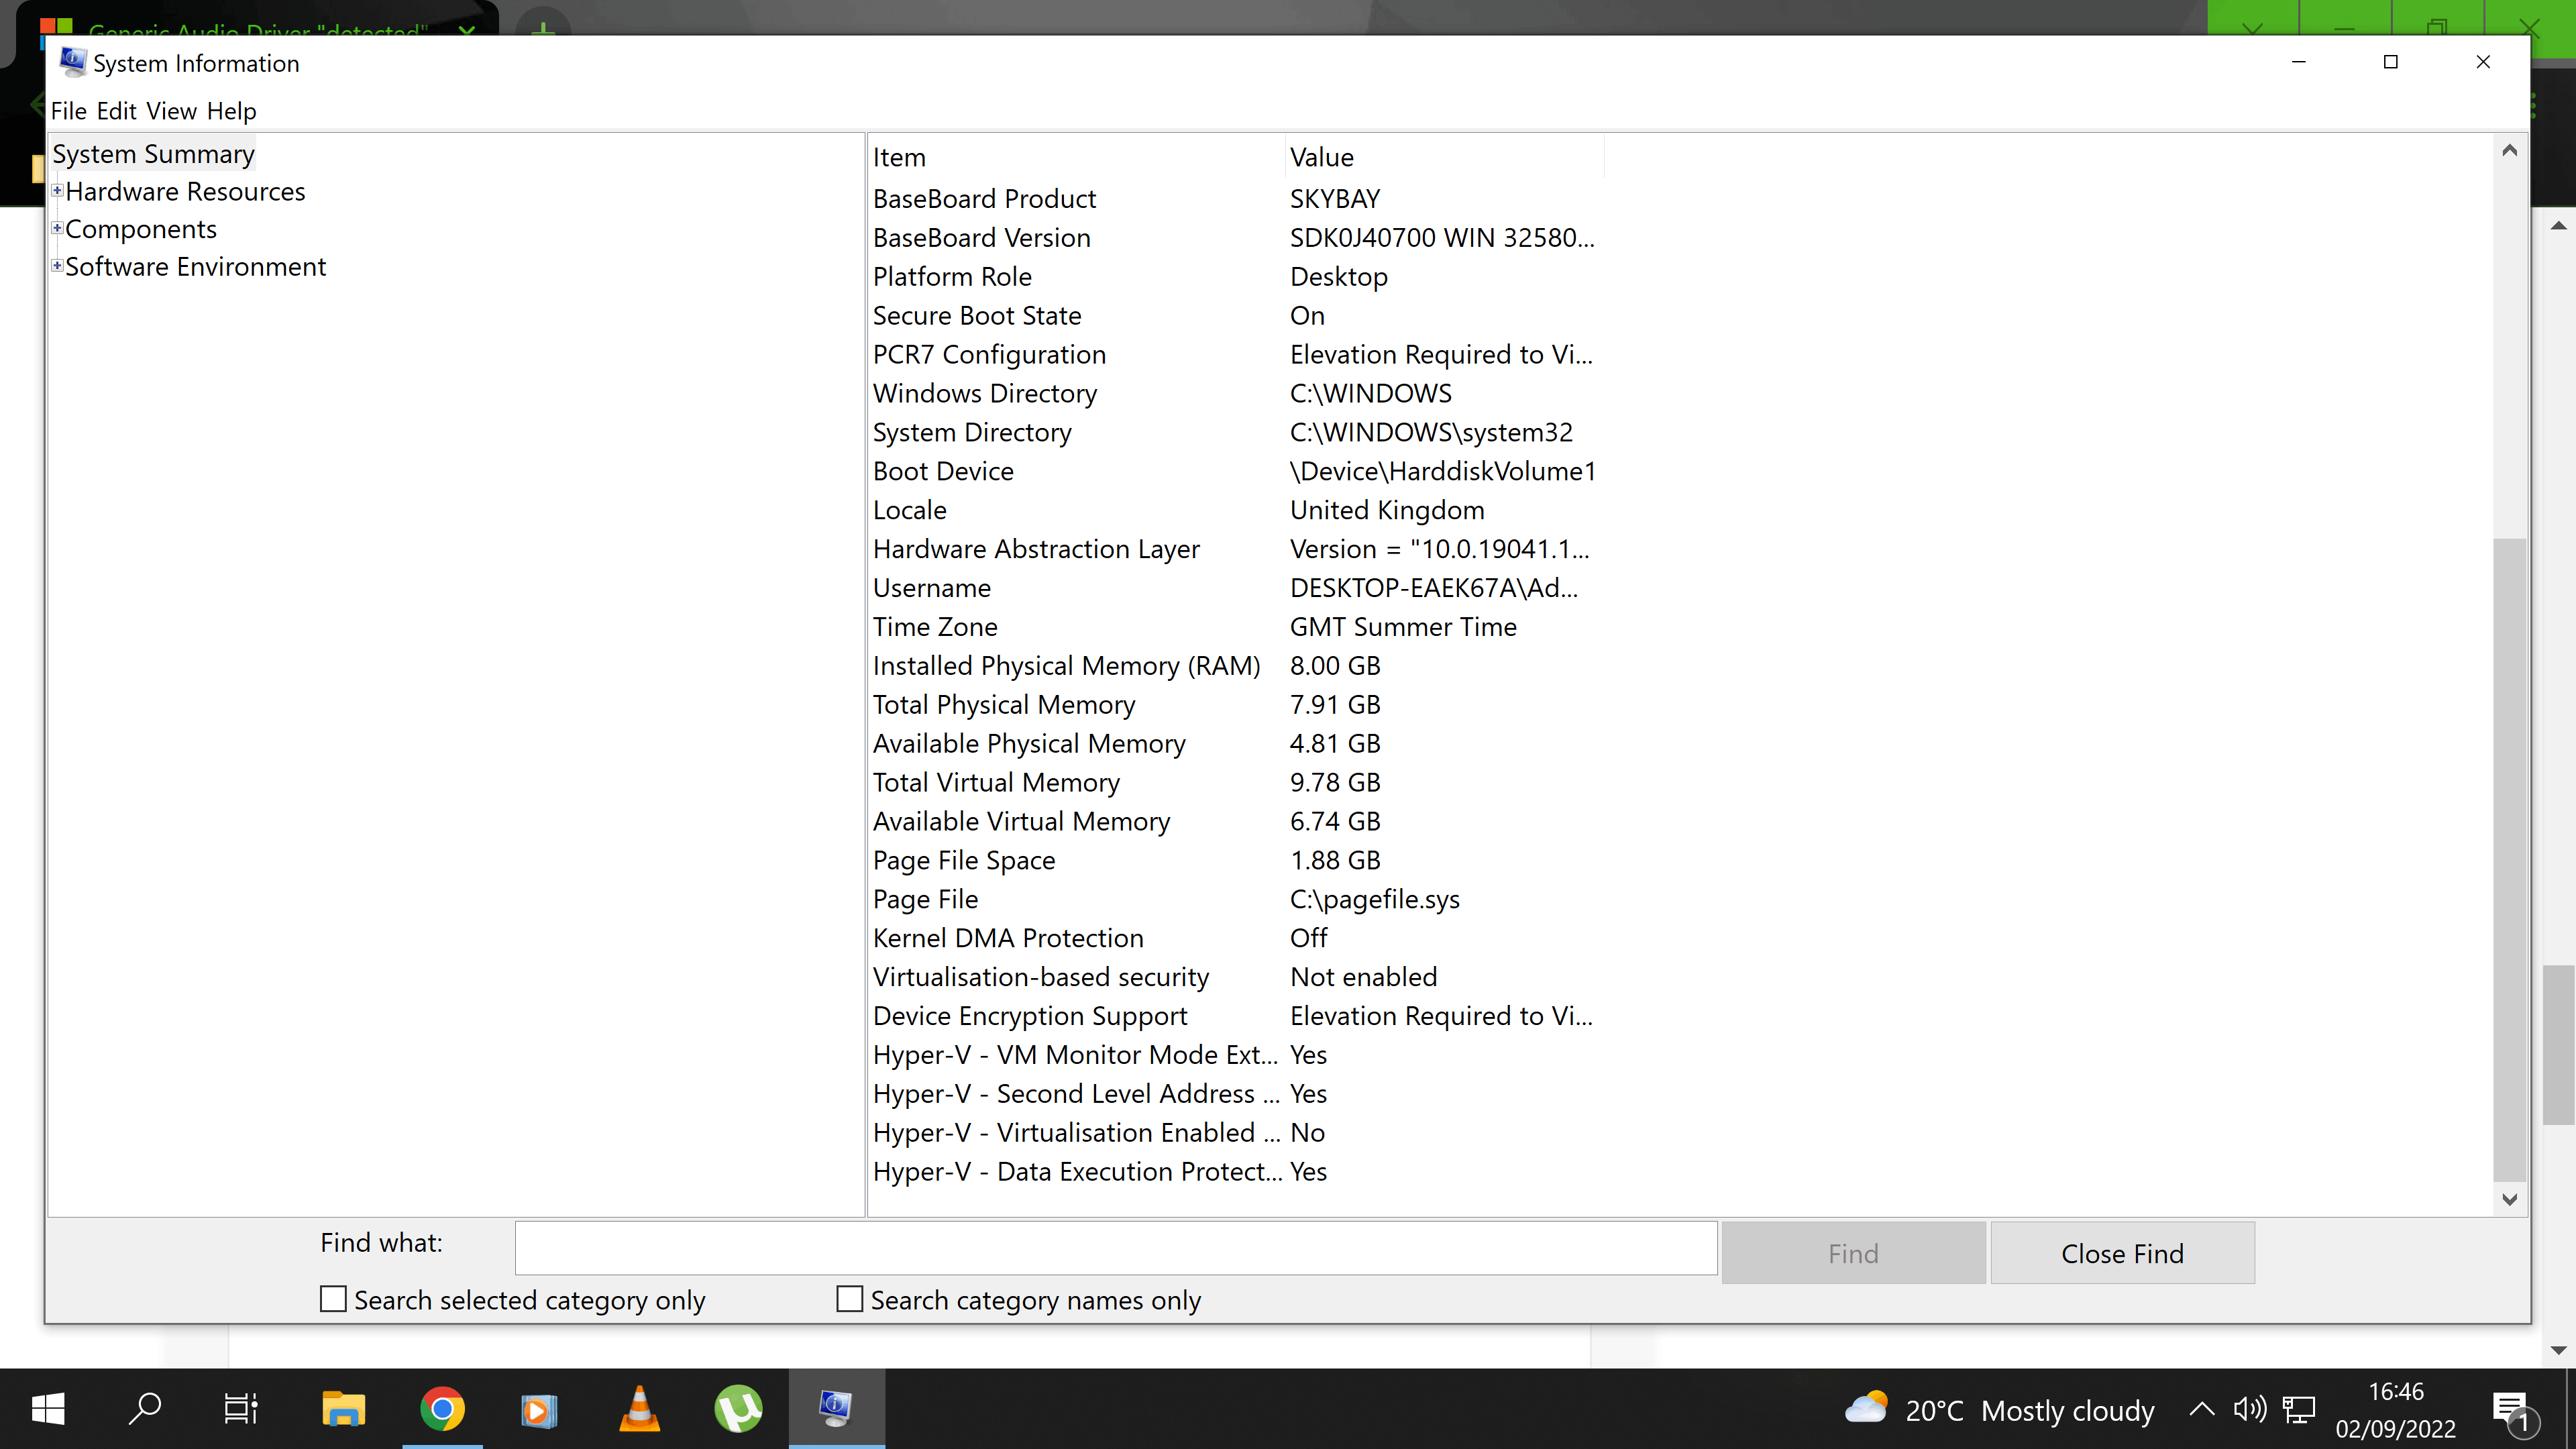
Task: Open the File menu
Action: tap(68, 111)
